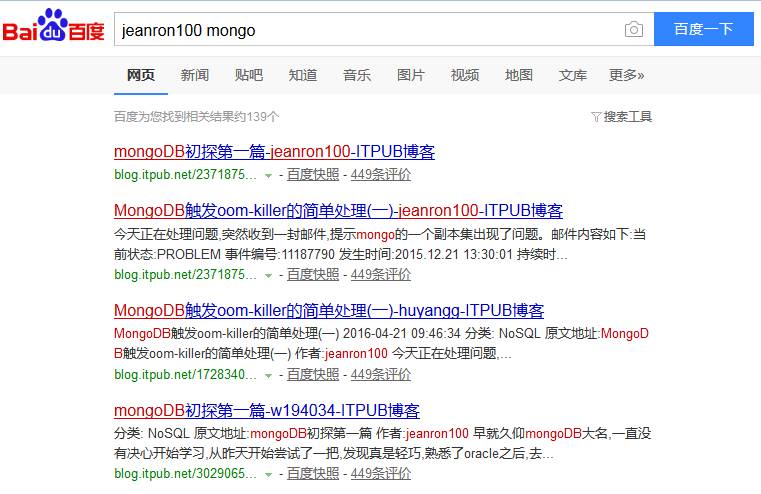Open the 地图 tab
This screenshot has width=761, height=494.
519,75
